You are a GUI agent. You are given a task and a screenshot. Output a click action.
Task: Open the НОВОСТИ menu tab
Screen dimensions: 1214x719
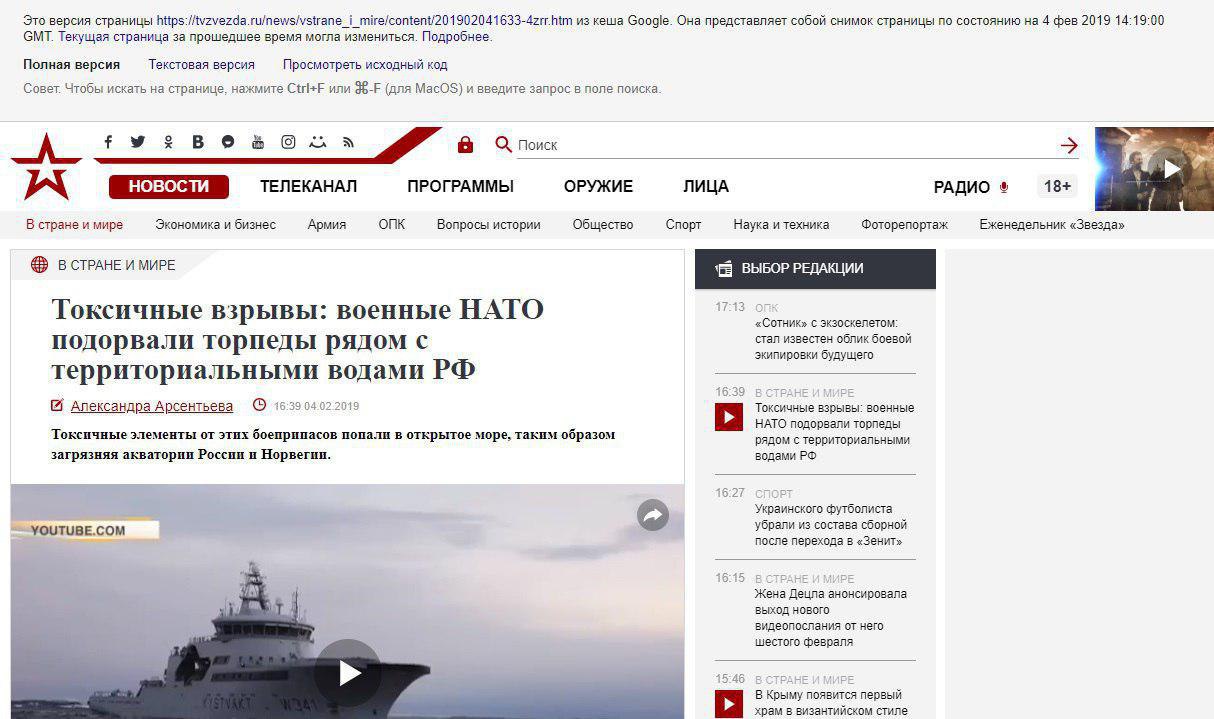click(169, 187)
